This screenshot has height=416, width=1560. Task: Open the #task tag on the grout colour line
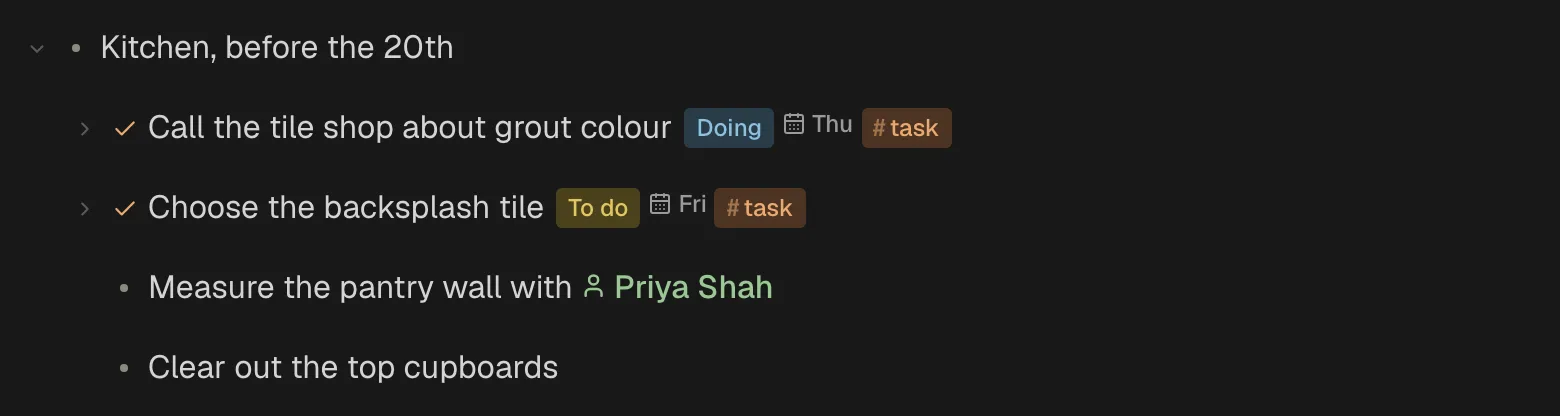point(907,128)
